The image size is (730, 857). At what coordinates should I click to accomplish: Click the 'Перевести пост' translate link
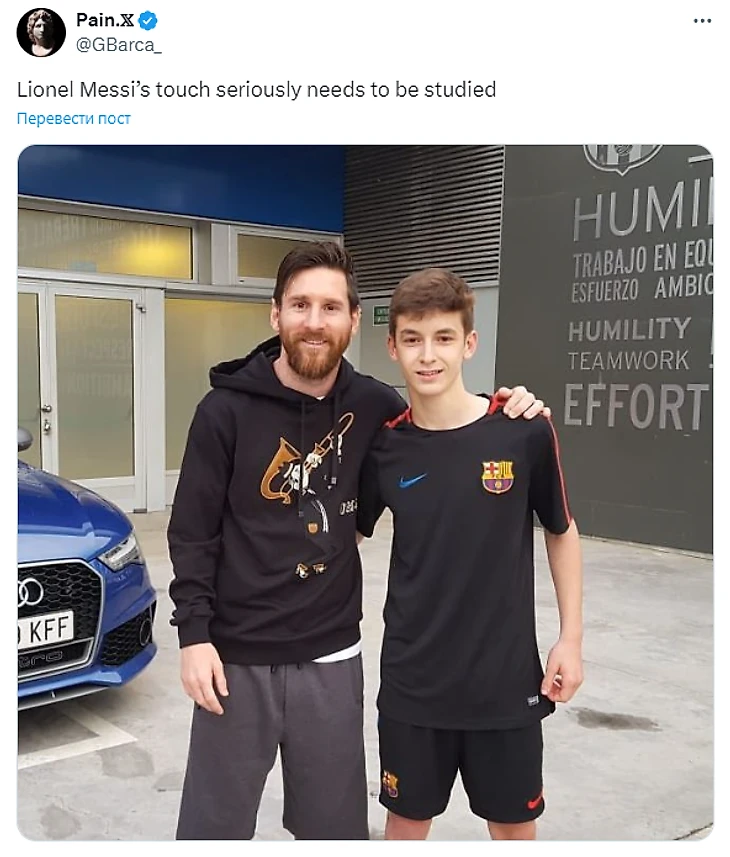click(x=74, y=118)
